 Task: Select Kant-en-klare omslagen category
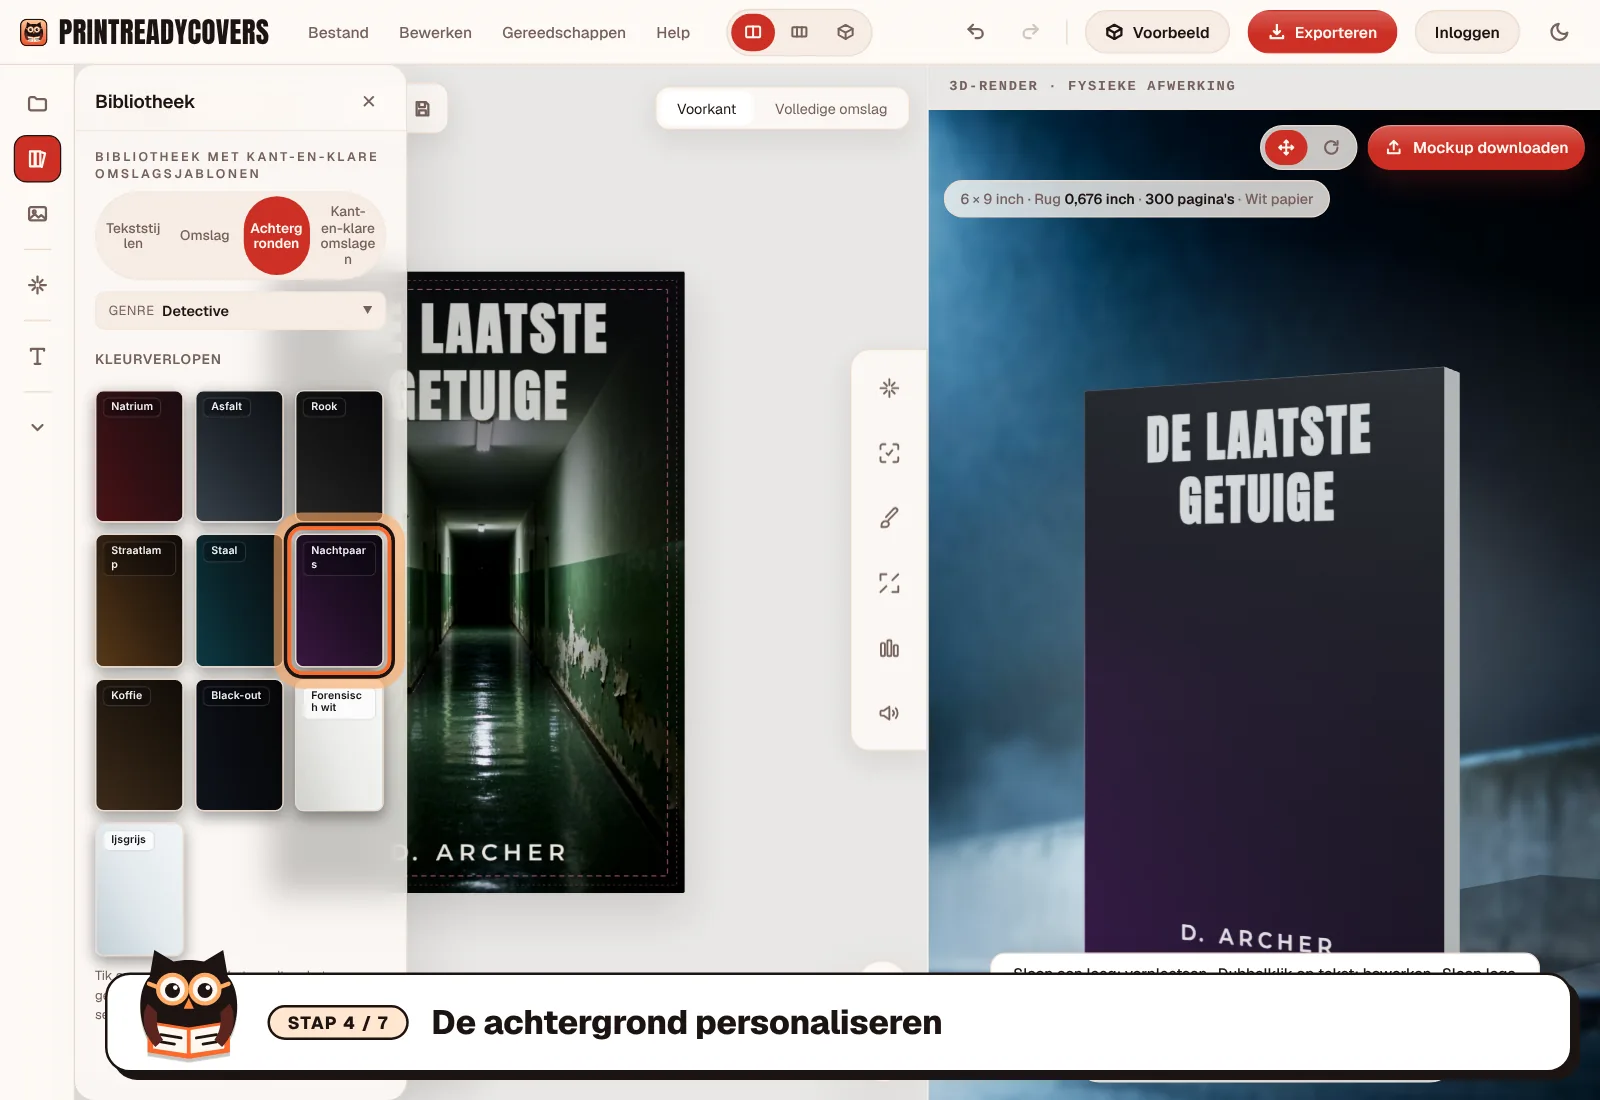click(x=348, y=236)
